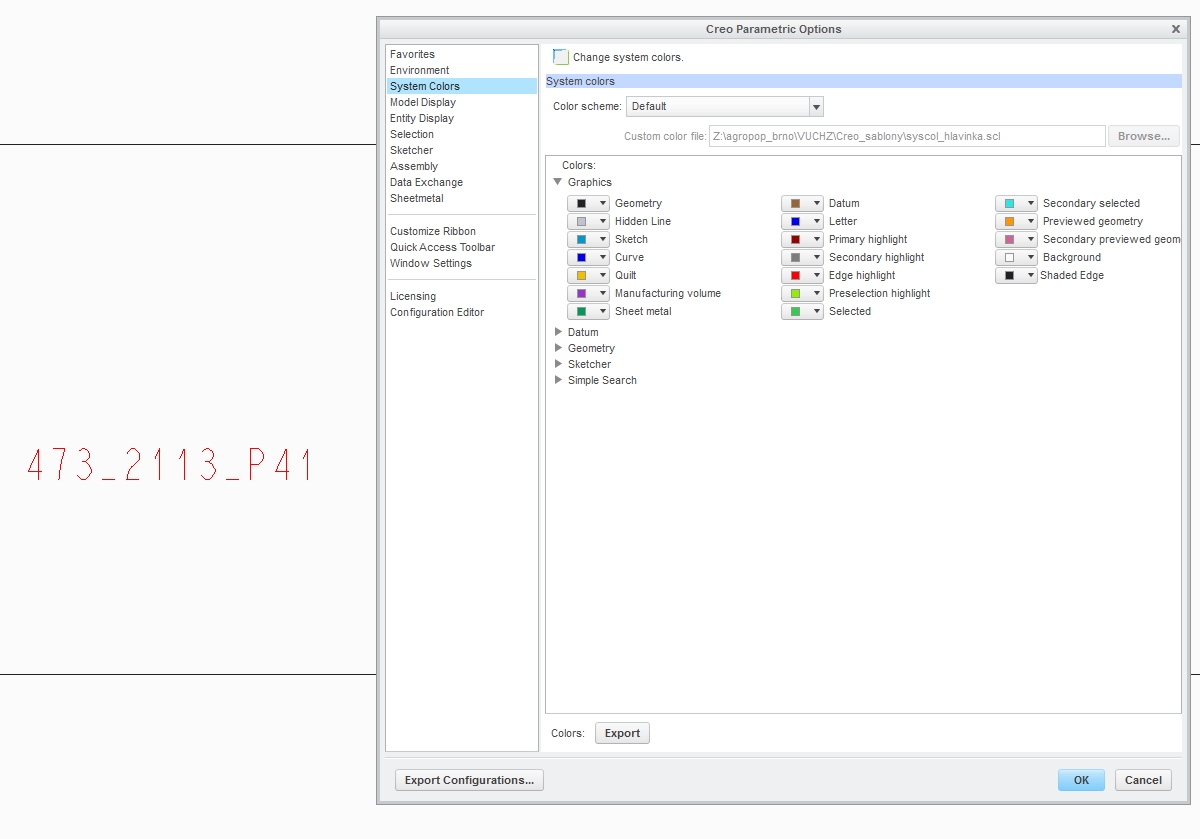Screen dimensions: 1200x839
Task: Open the Licensing options page
Action: coord(462,296)
